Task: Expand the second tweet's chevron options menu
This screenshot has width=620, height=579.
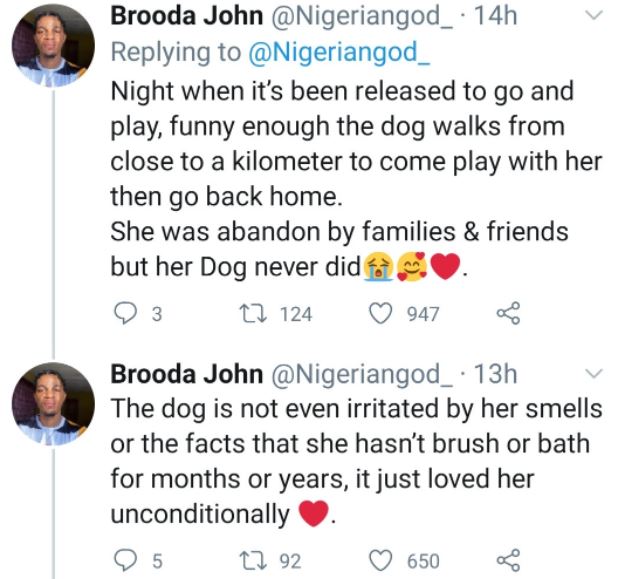Action: (x=592, y=374)
